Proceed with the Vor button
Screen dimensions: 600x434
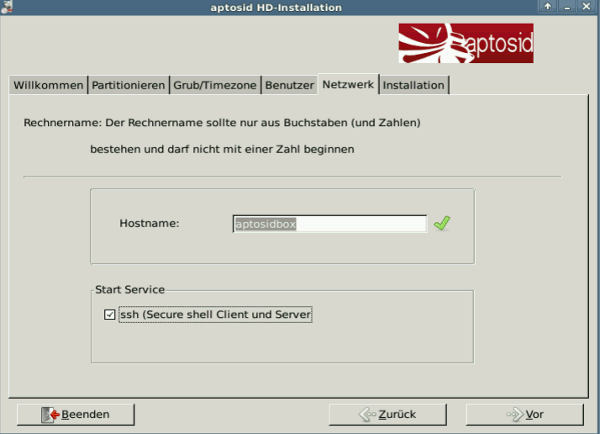click(525, 414)
